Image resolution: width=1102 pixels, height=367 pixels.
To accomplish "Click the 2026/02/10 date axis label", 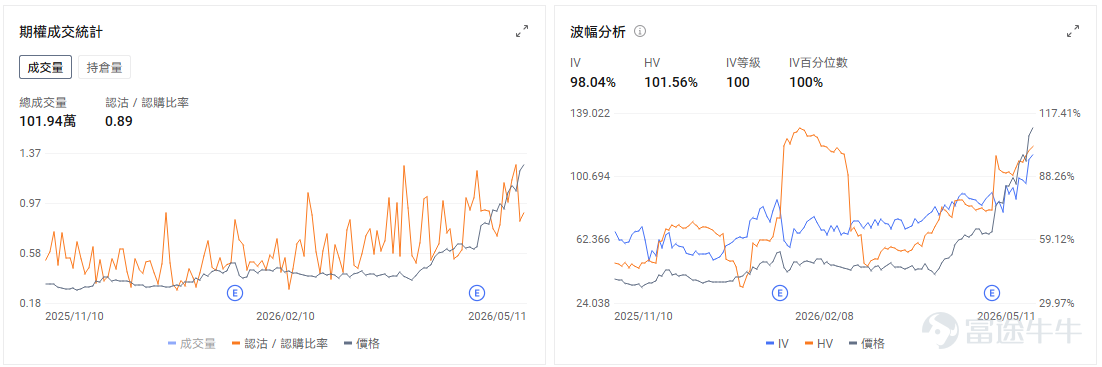I will pyautogui.click(x=285, y=316).
